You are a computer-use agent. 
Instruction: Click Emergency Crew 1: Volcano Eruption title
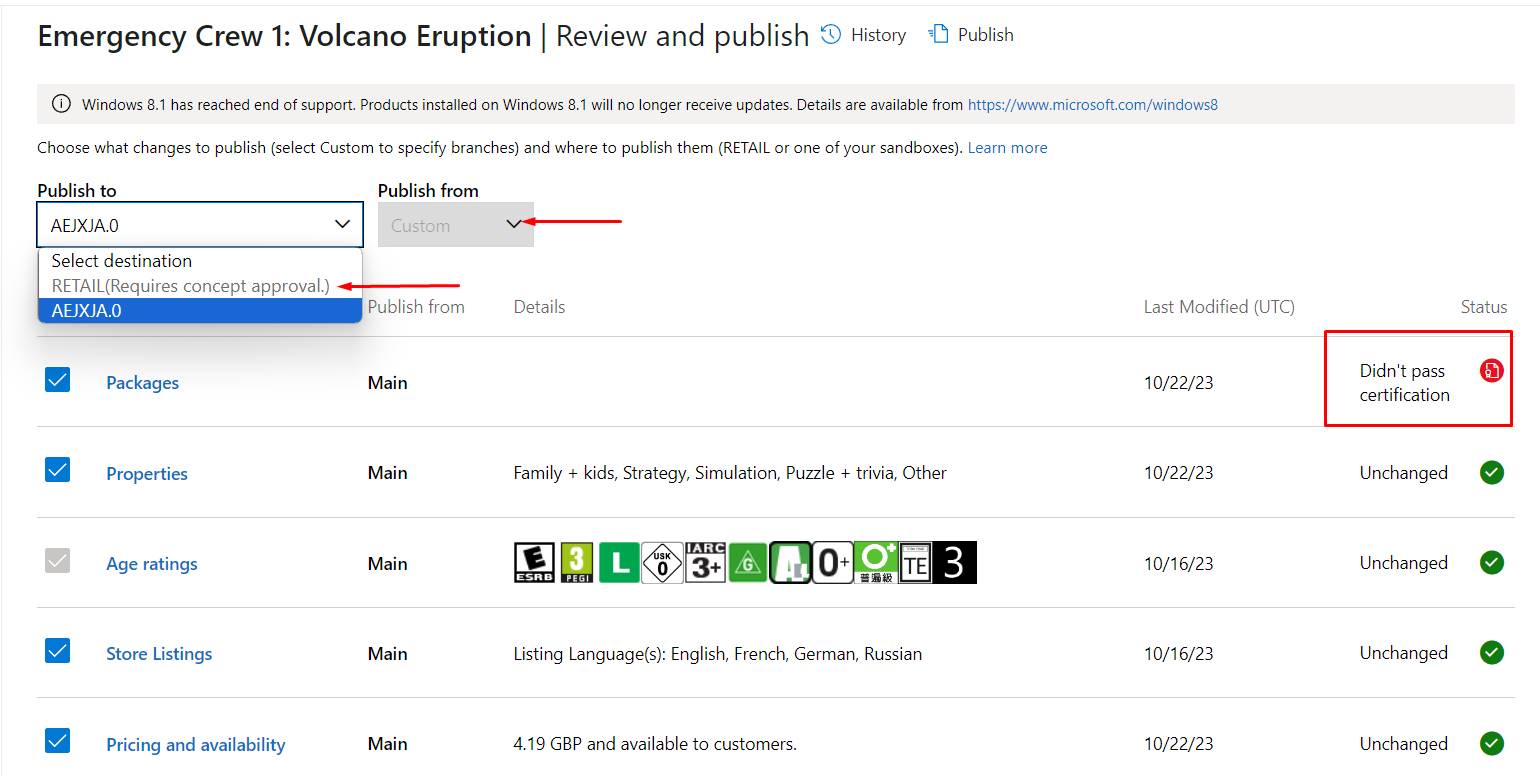(x=285, y=36)
